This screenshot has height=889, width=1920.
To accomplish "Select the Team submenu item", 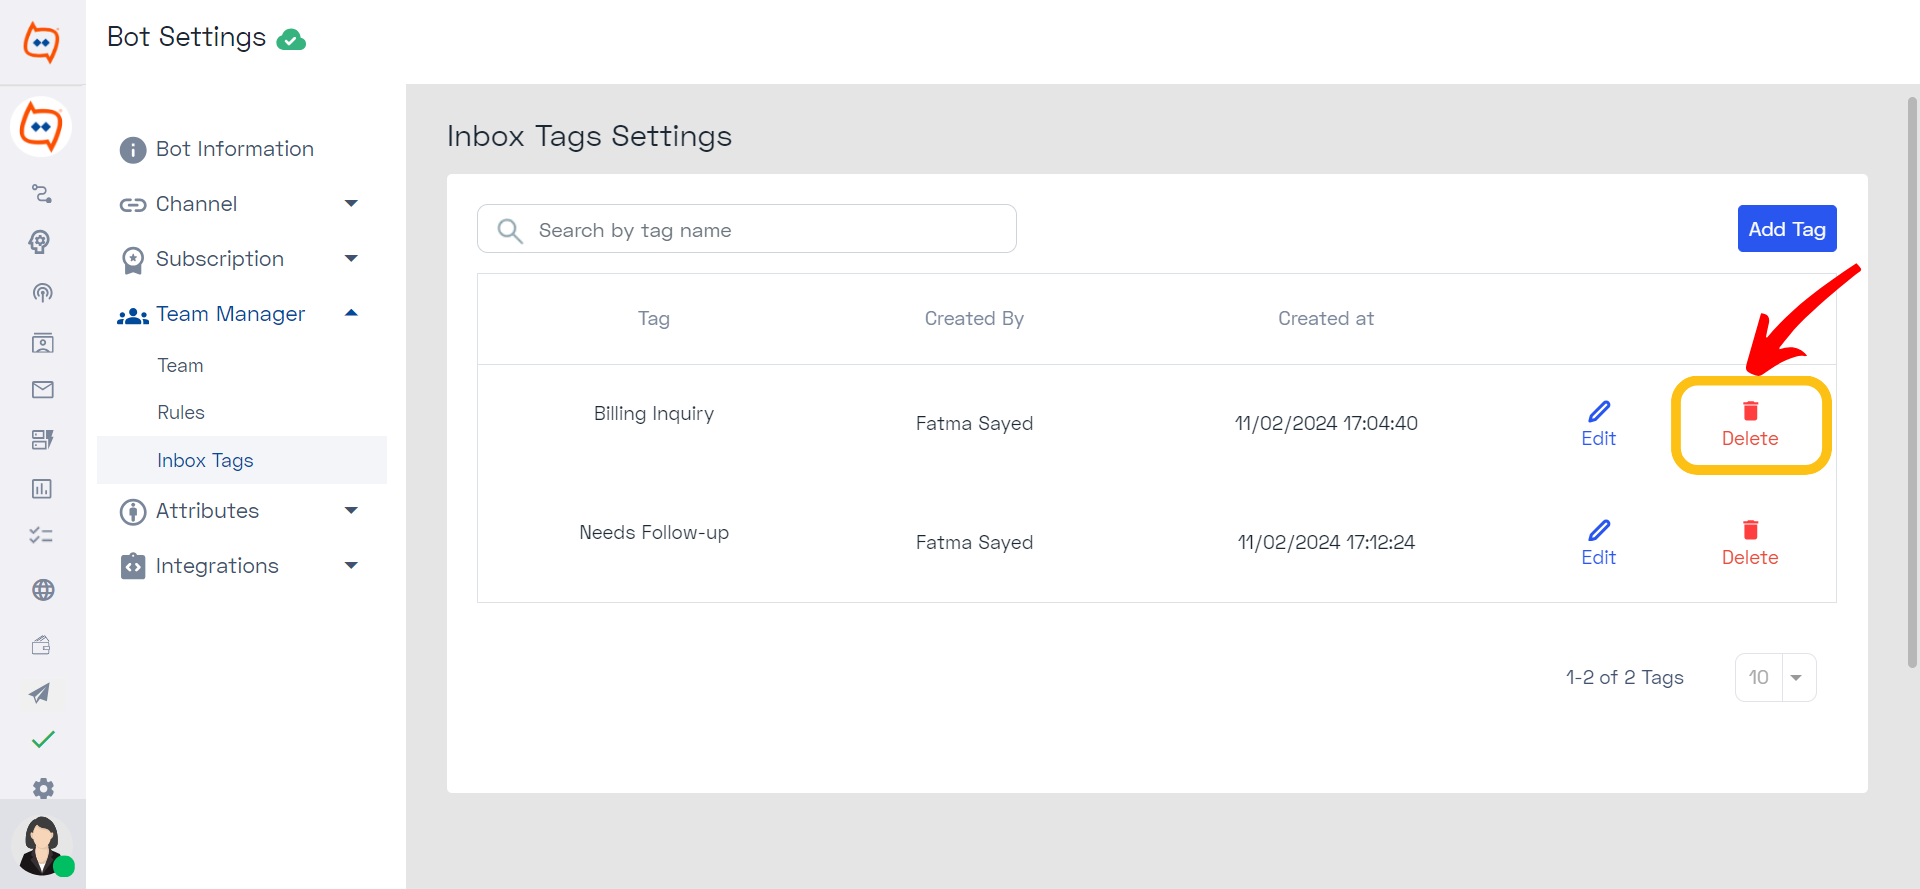I will pyautogui.click(x=180, y=365).
